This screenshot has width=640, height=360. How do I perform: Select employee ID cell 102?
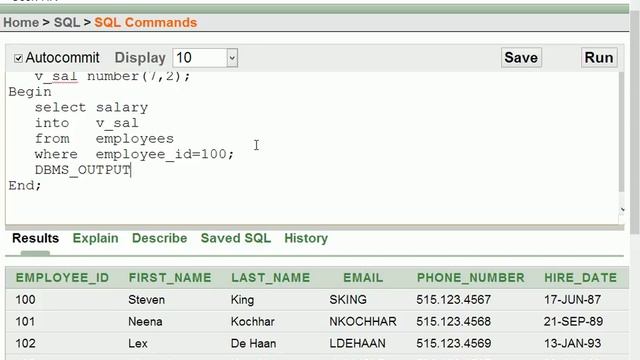click(x=25, y=343)
